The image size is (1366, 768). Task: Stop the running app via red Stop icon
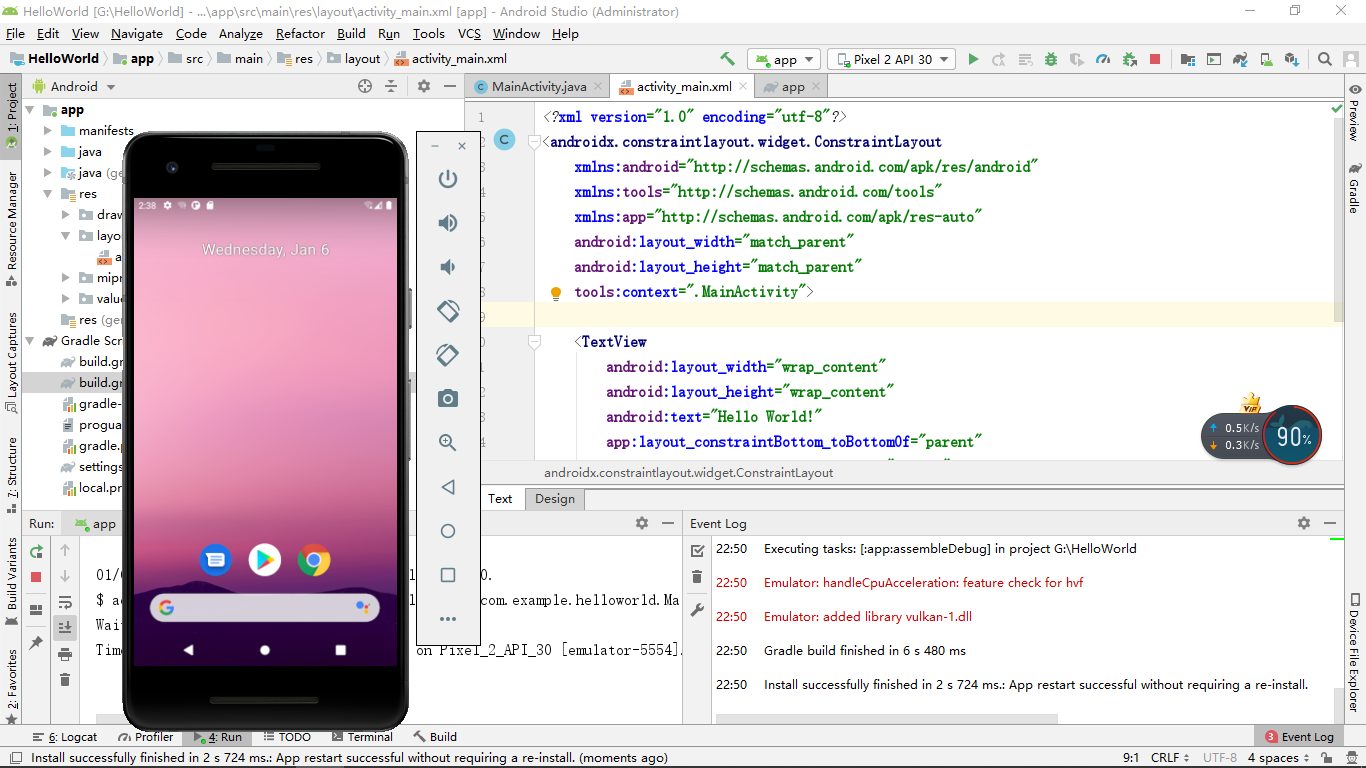coord(1155,59)
